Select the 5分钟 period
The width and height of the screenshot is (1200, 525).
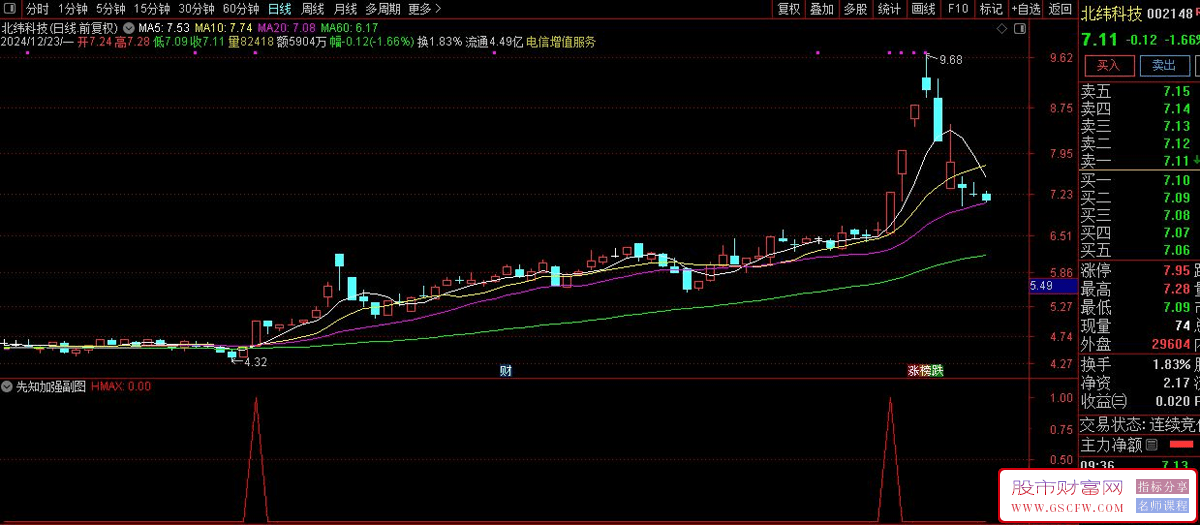point(112,9)
